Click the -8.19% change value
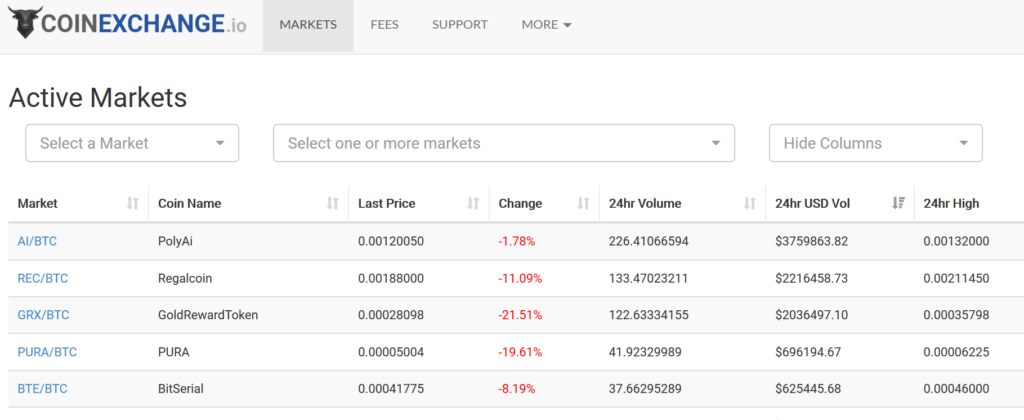This screenshot has height=420, width=1024. pyautogui.click(x=517, y=389)
